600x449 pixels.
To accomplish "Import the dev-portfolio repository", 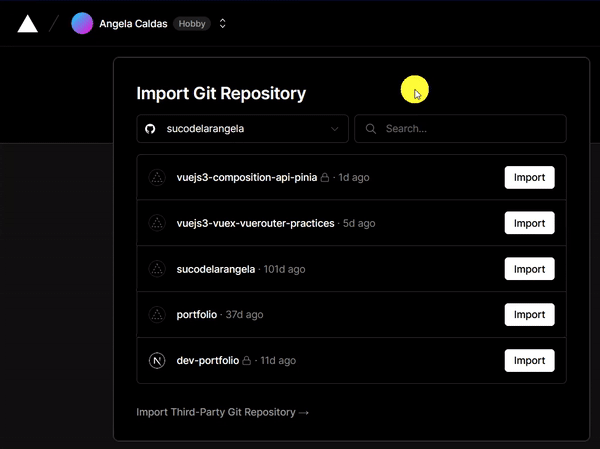I will pyautogui.click(x=529, y=360).
